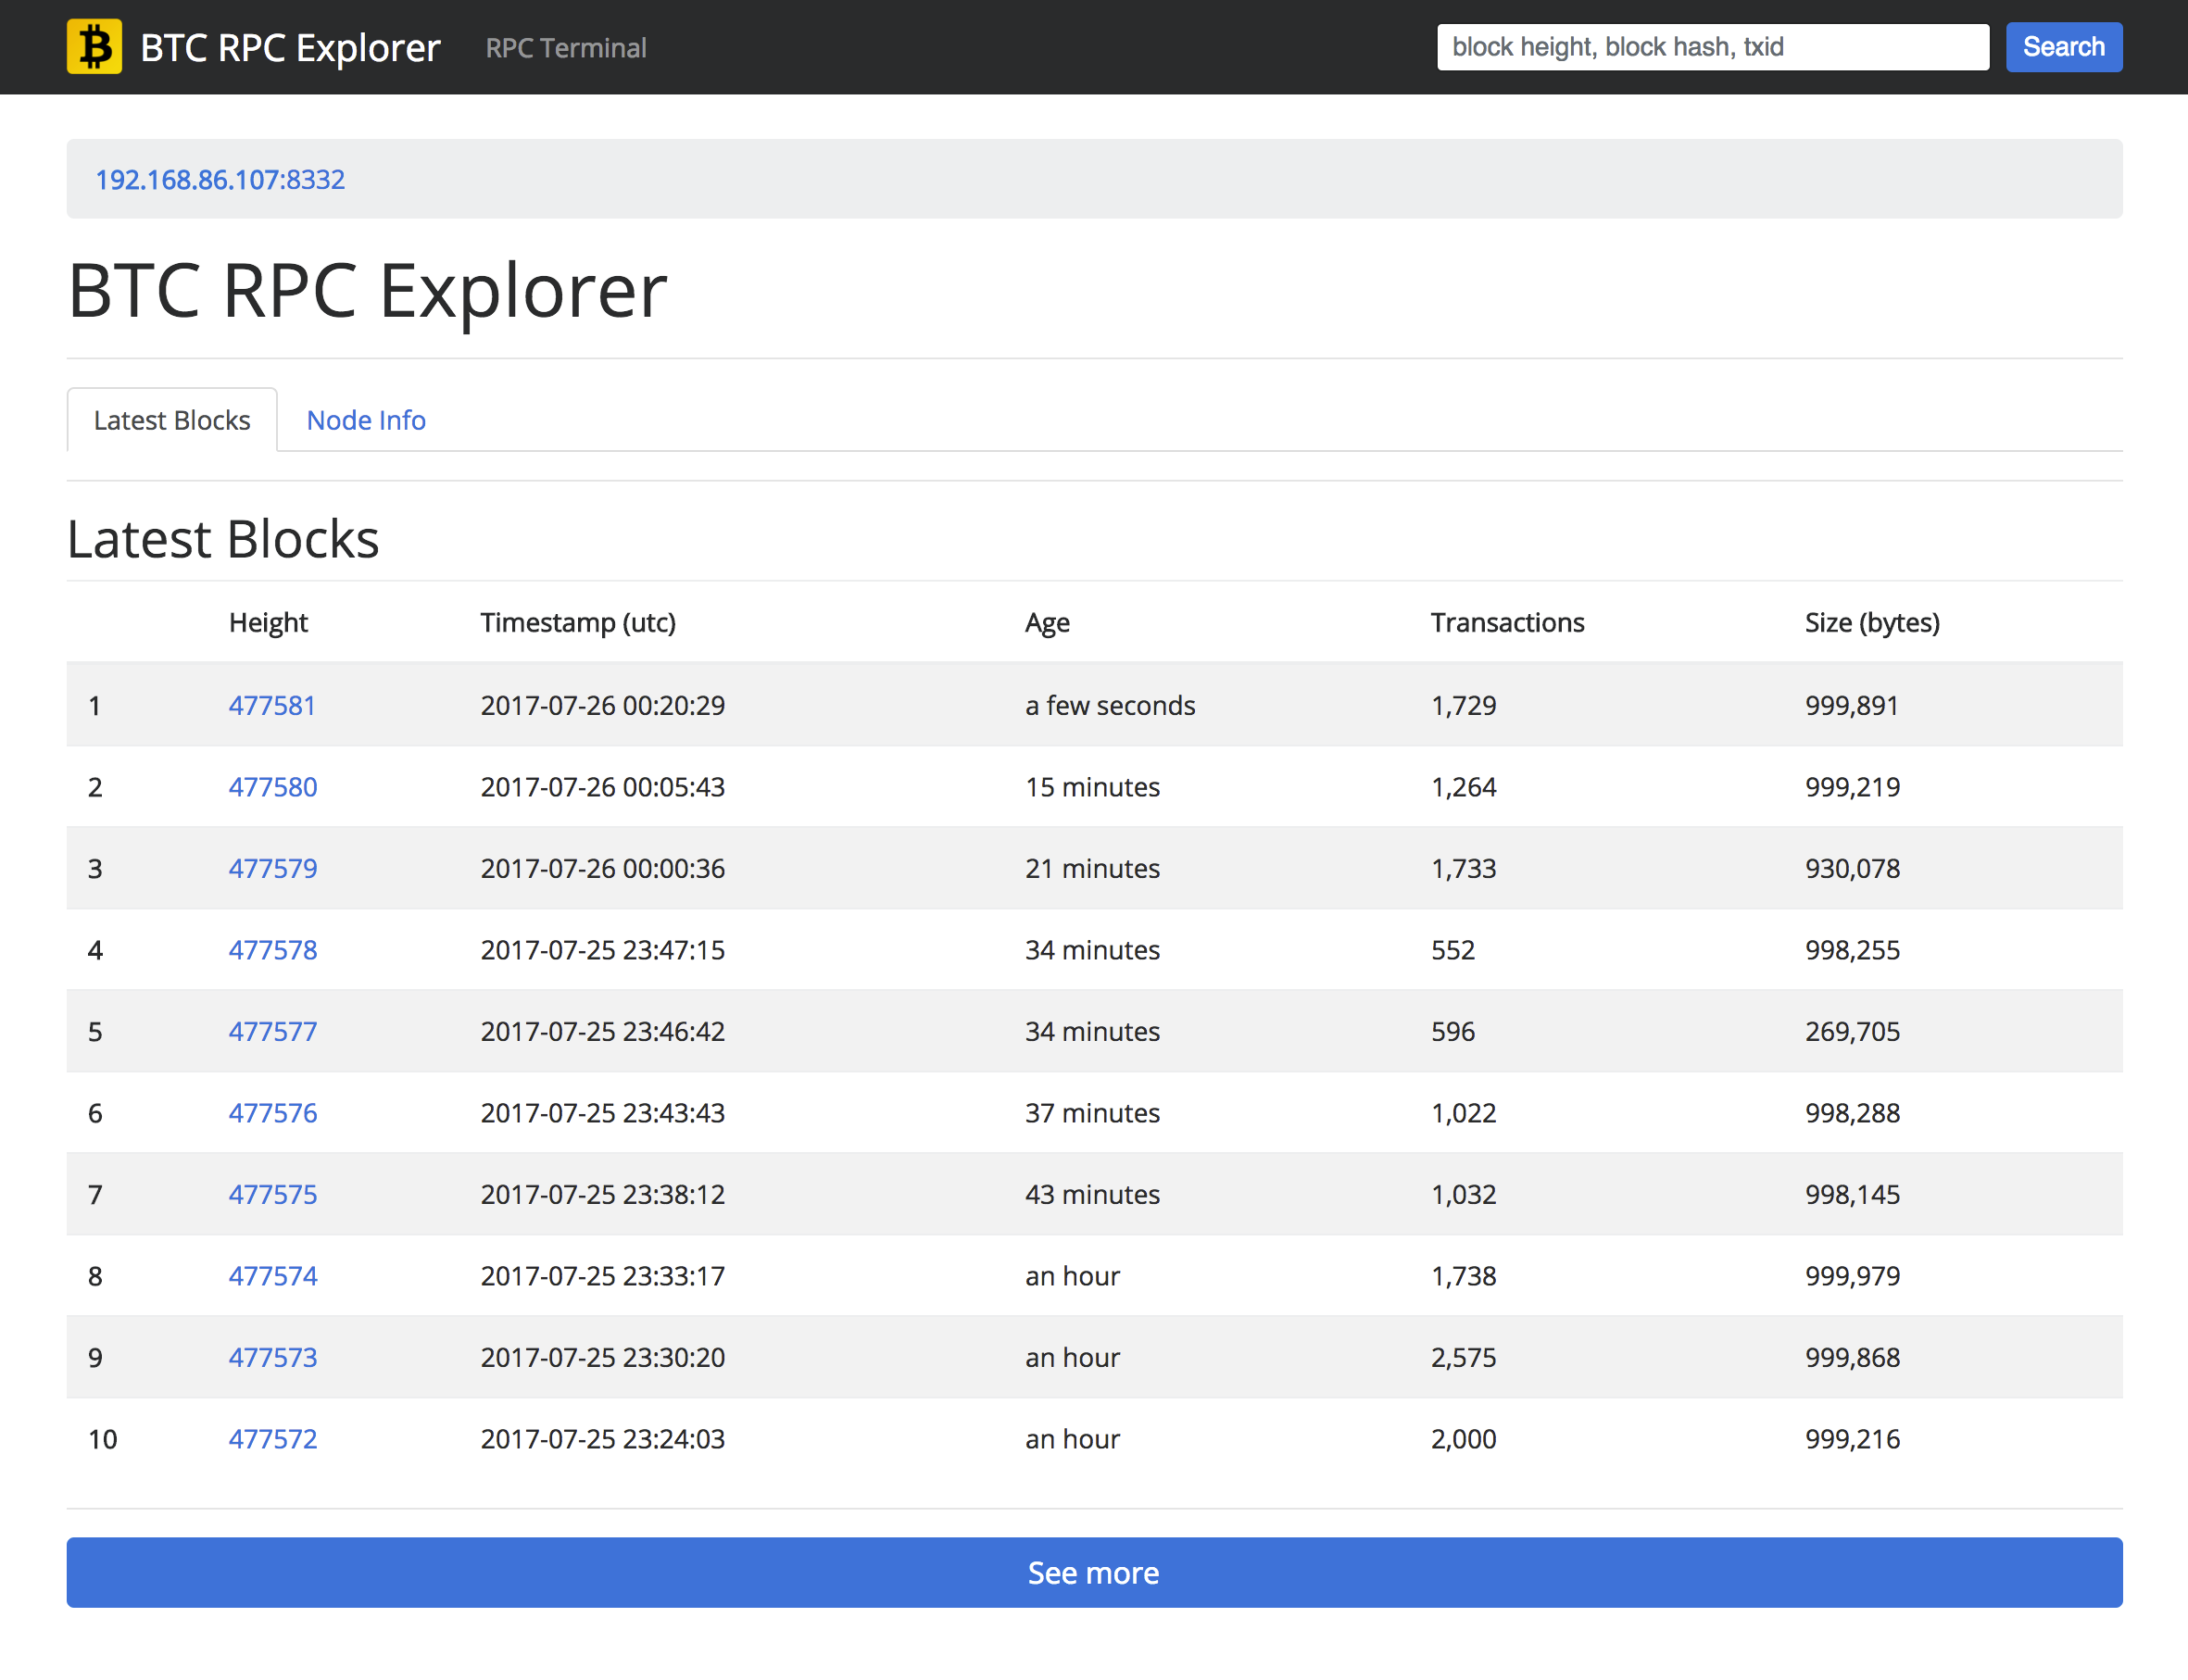
Task: Open the BTC RPC Explorer brand link
Action: [290, 47]
